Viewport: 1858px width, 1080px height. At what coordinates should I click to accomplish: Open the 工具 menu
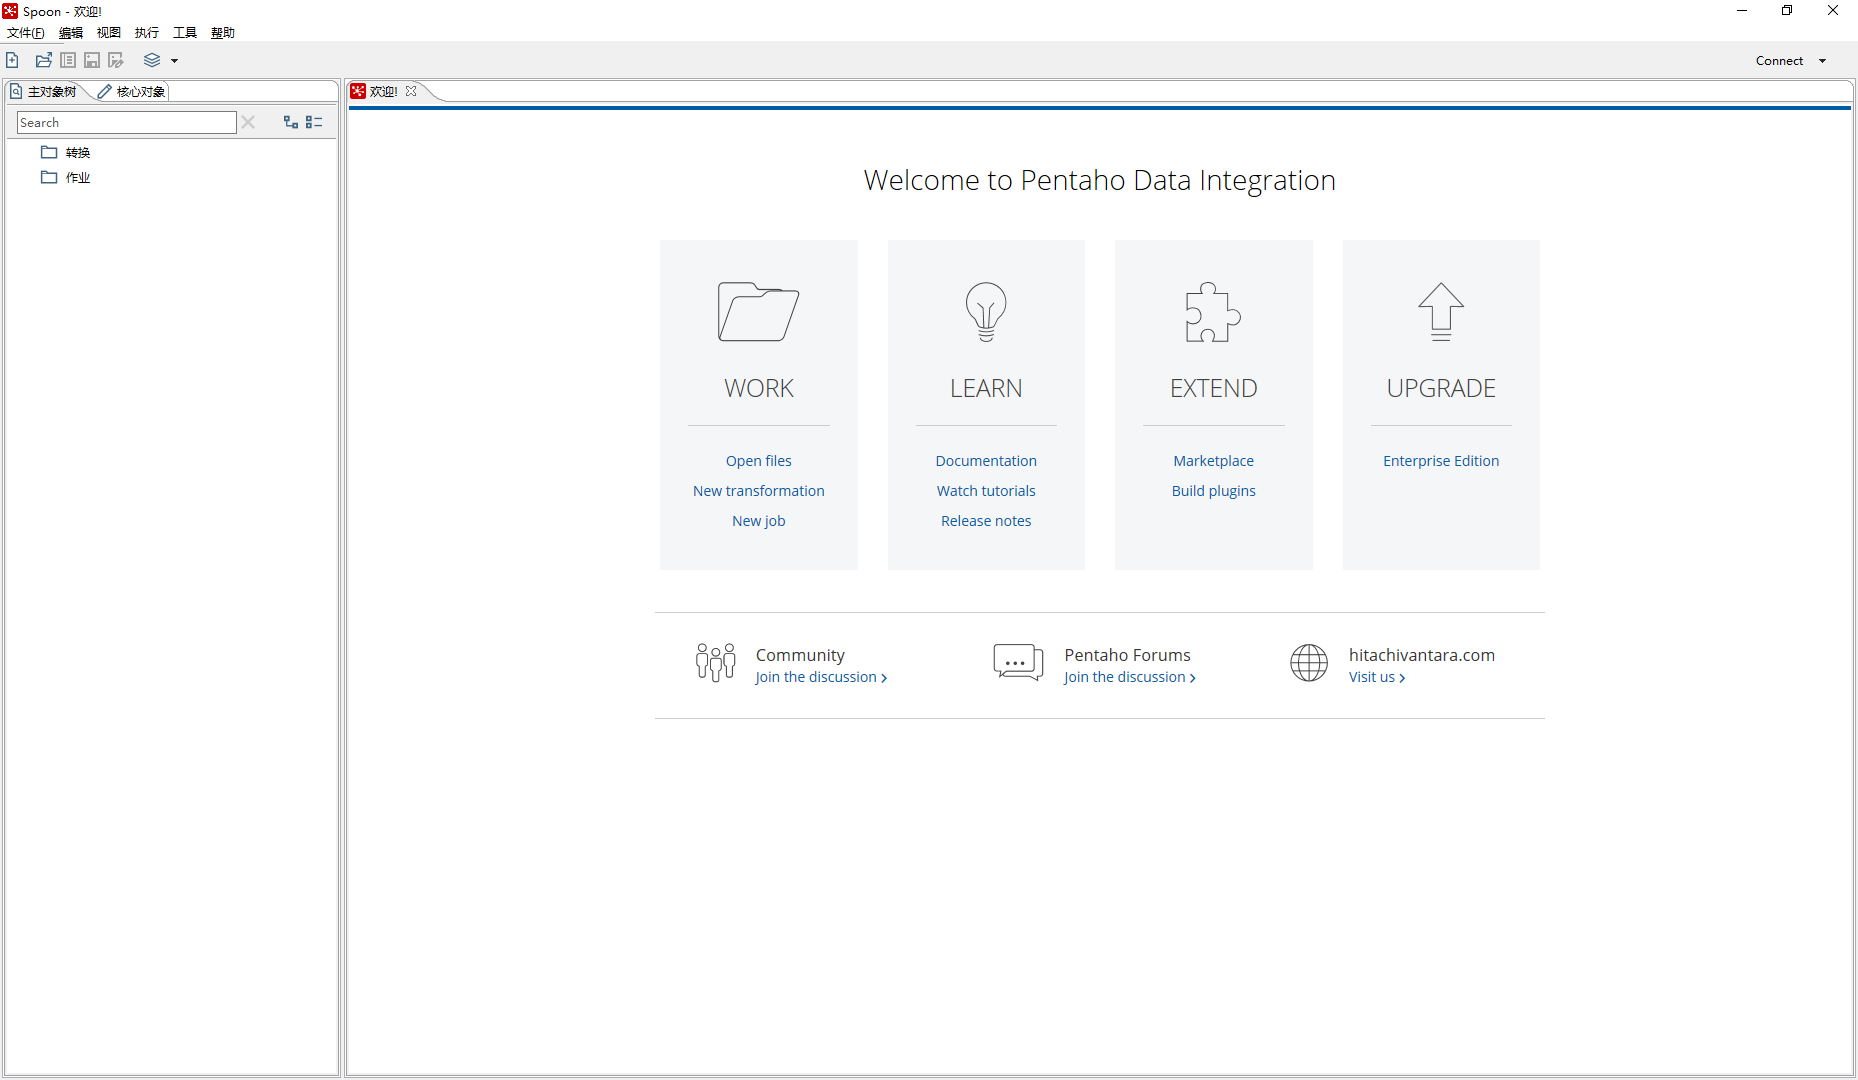[x=185, y=33]
